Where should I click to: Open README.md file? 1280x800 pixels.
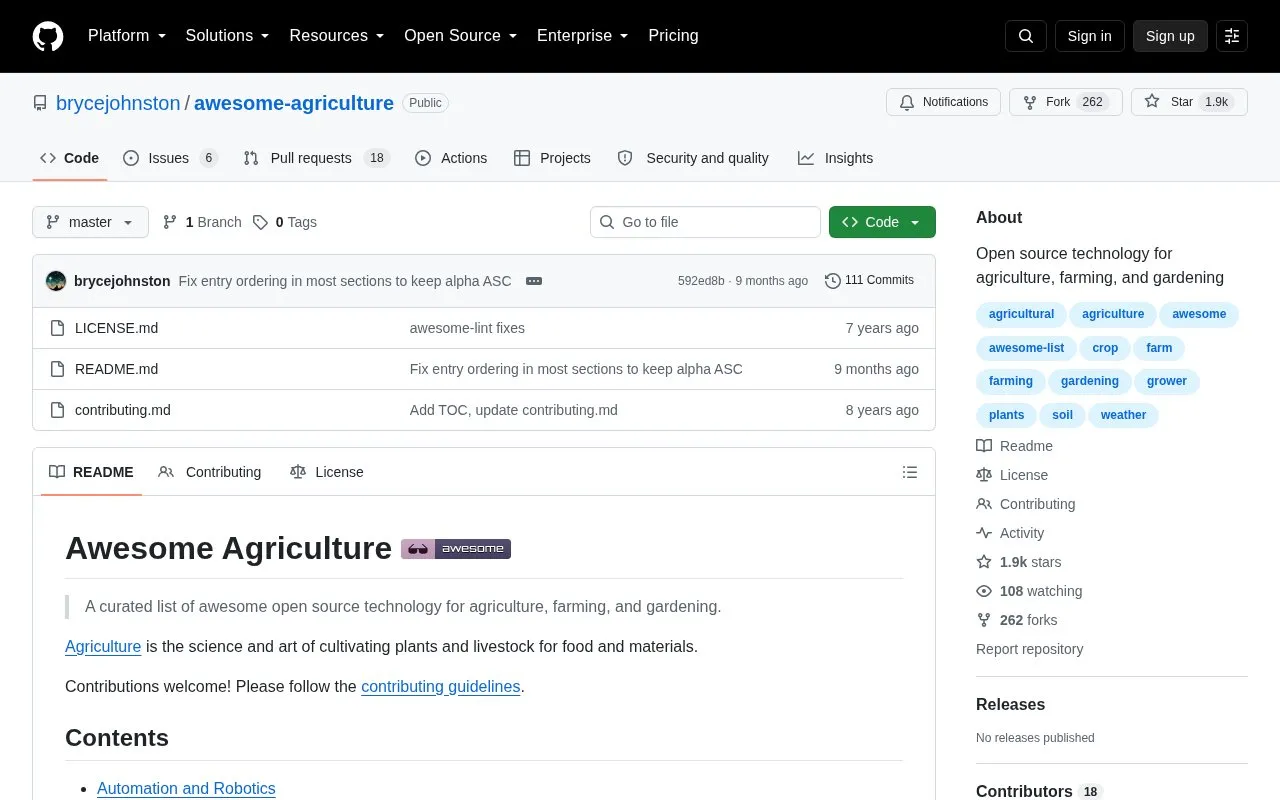(116, 369)
